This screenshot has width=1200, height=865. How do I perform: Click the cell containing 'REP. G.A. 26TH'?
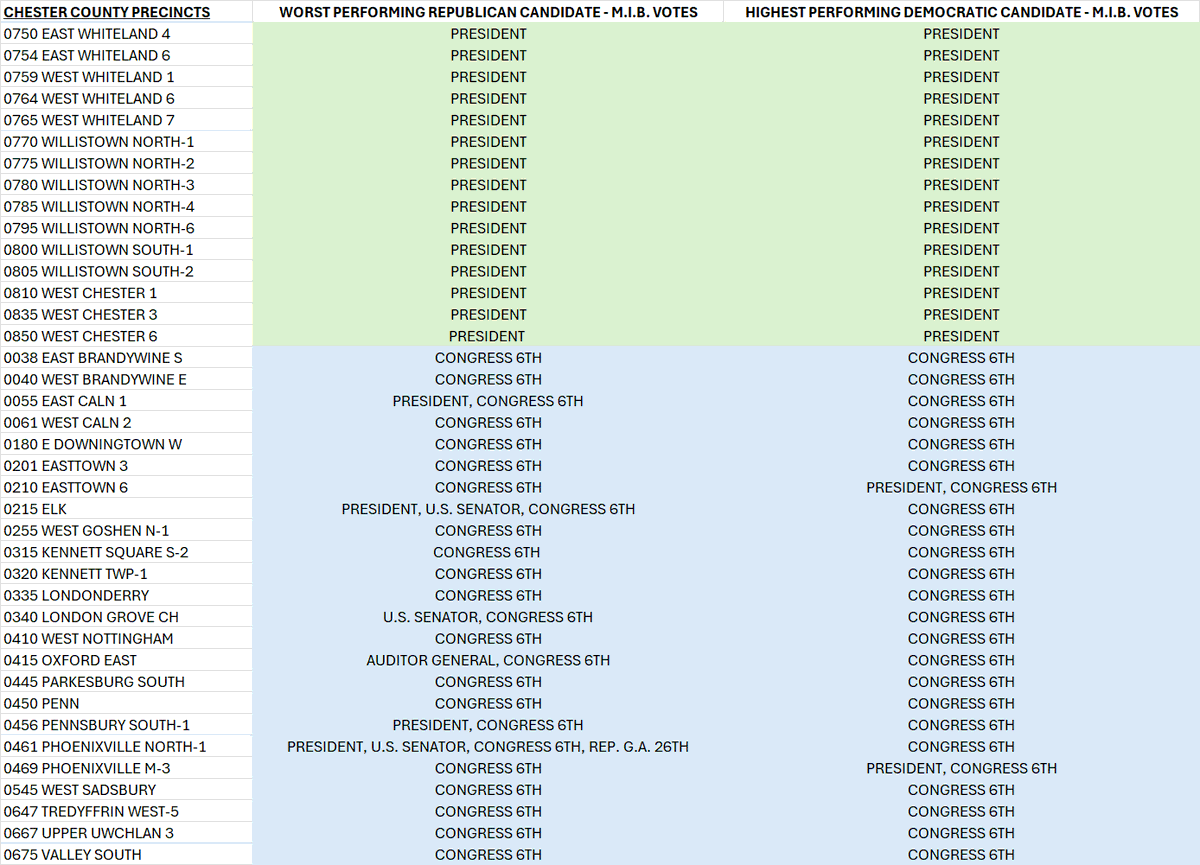point(488,747)
